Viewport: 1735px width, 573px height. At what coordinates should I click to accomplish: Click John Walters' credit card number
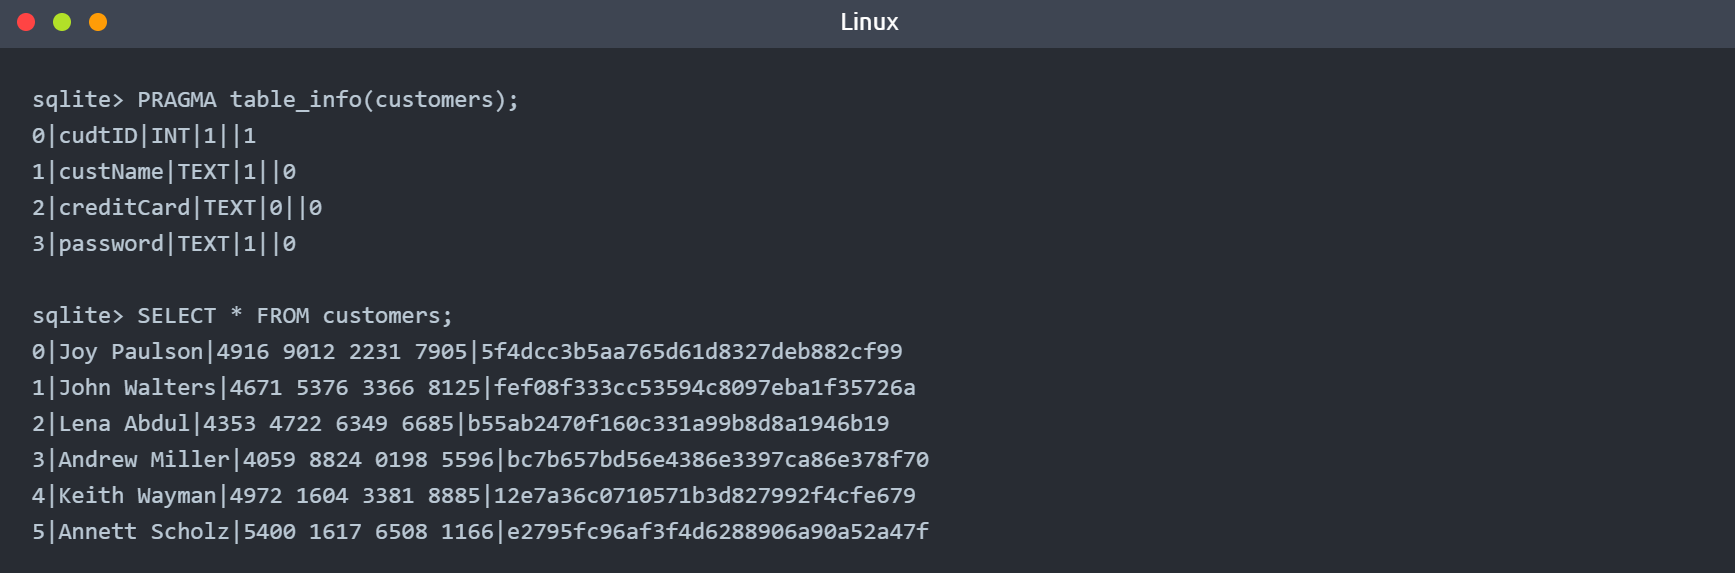pos(355,388)
